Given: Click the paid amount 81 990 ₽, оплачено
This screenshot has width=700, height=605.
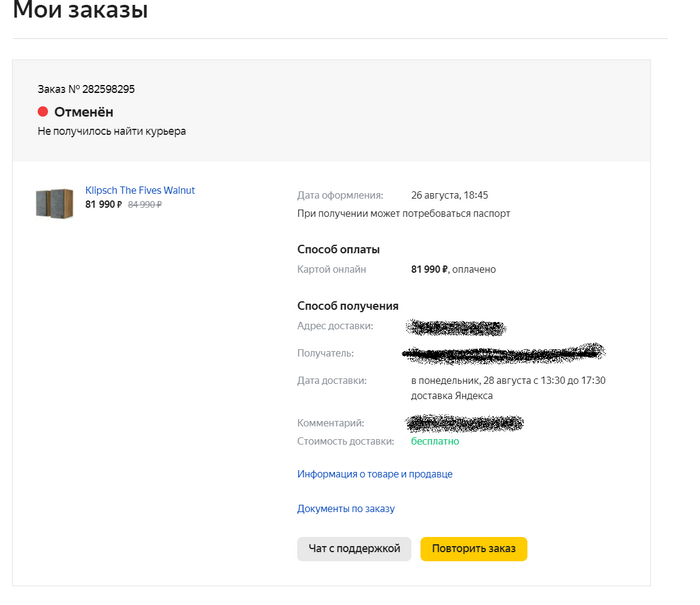Looking at the screenshot, I should tap(453, 269).
